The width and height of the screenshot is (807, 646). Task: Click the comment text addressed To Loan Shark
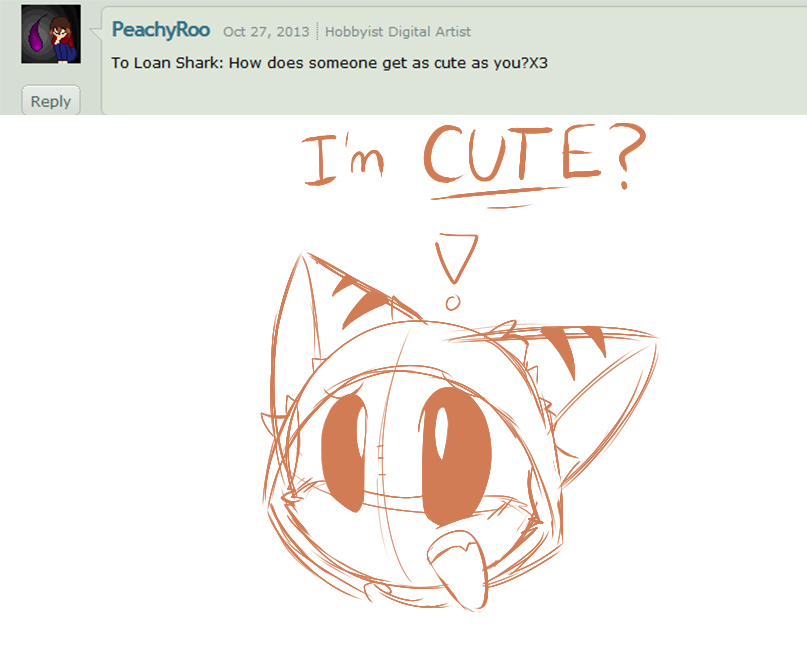point(329,63)
